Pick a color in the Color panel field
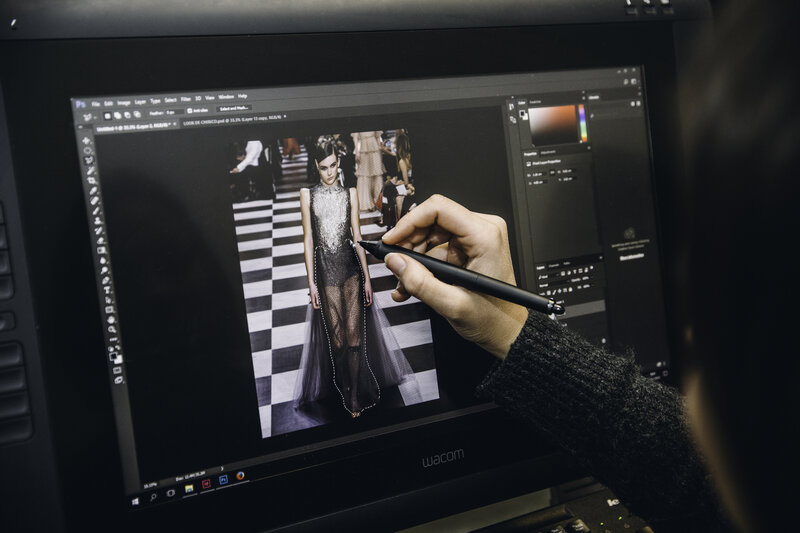 [x=553, y=125]
